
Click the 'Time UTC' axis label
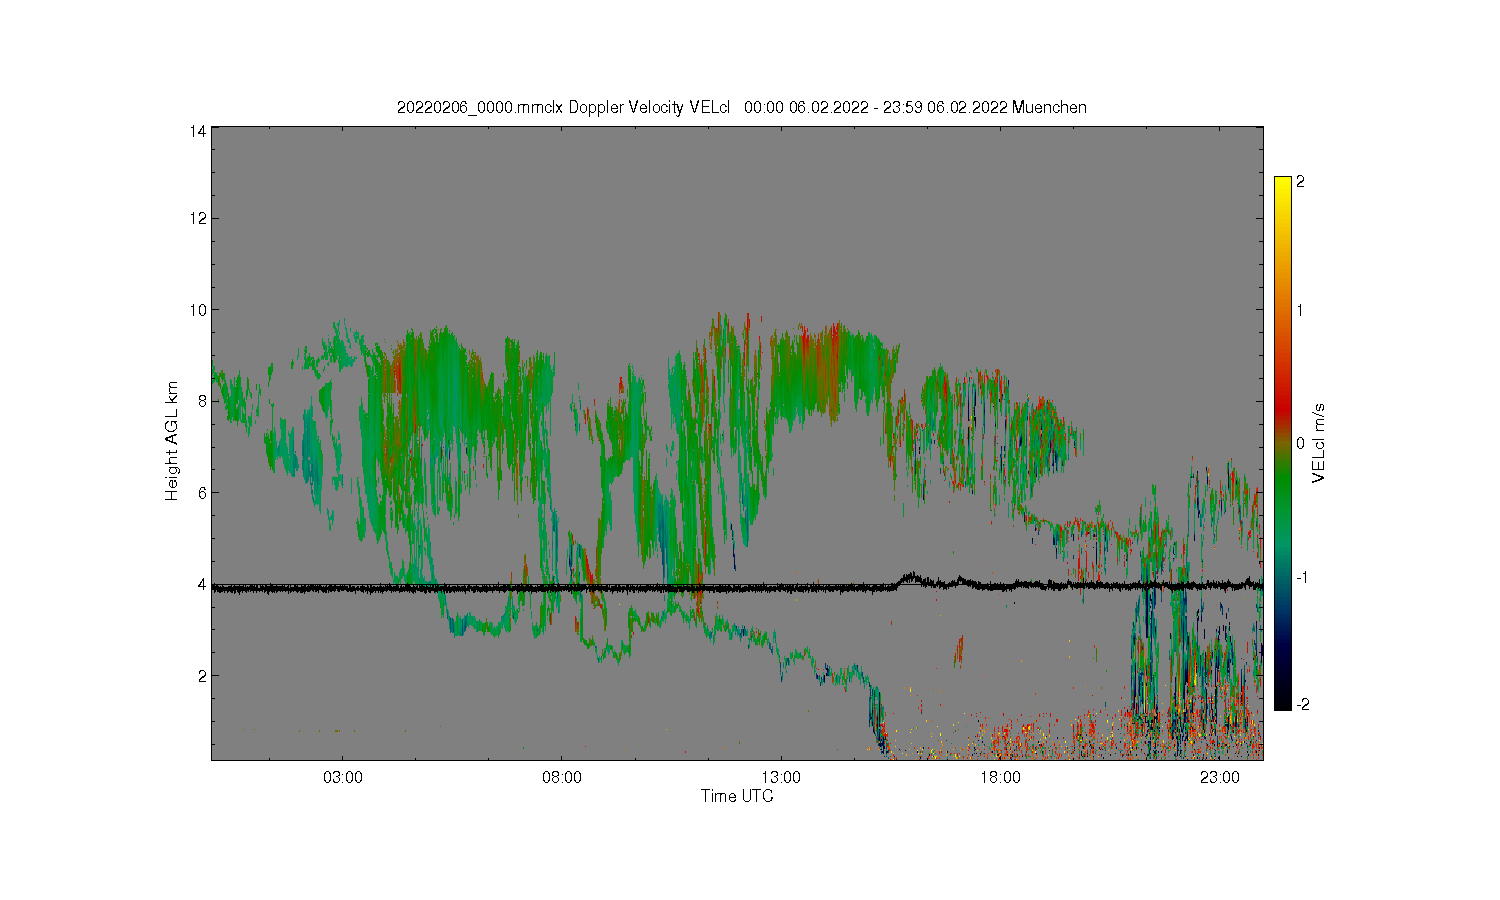point(737,797)
